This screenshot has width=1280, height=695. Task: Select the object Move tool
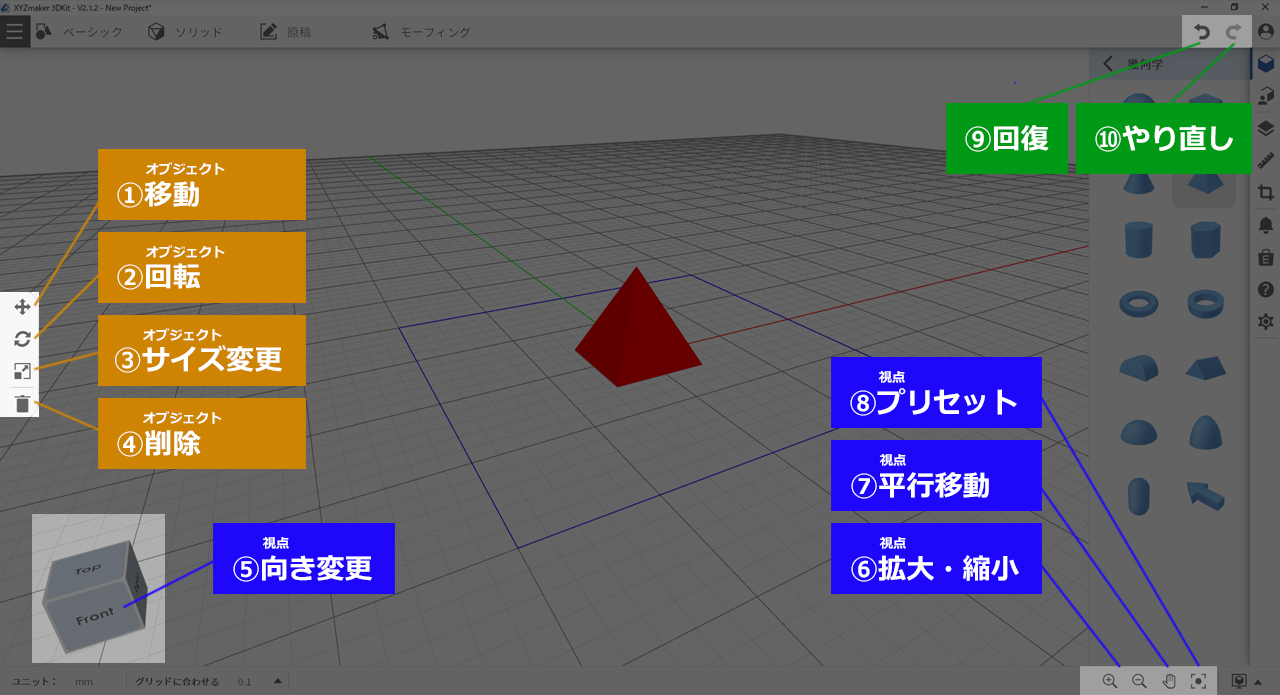click(22, 307)
